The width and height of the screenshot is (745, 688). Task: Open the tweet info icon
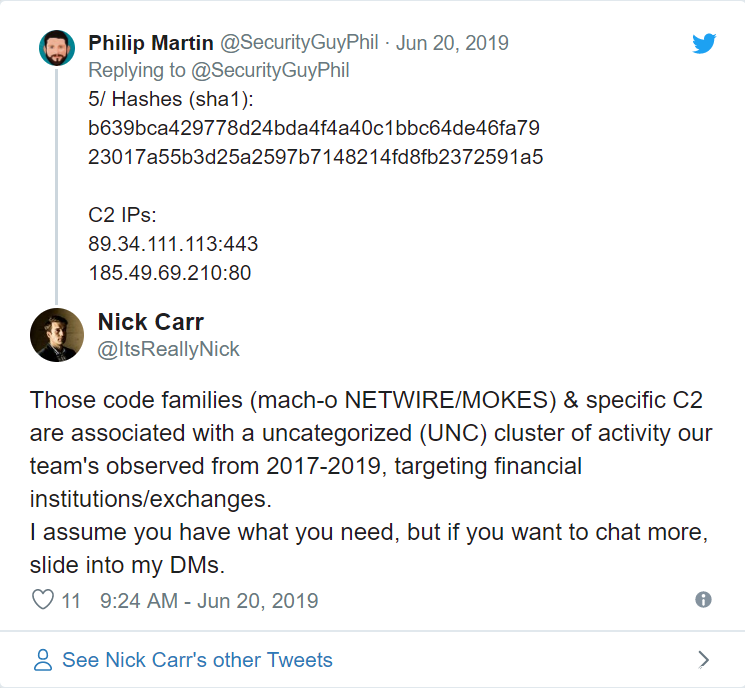703,600
